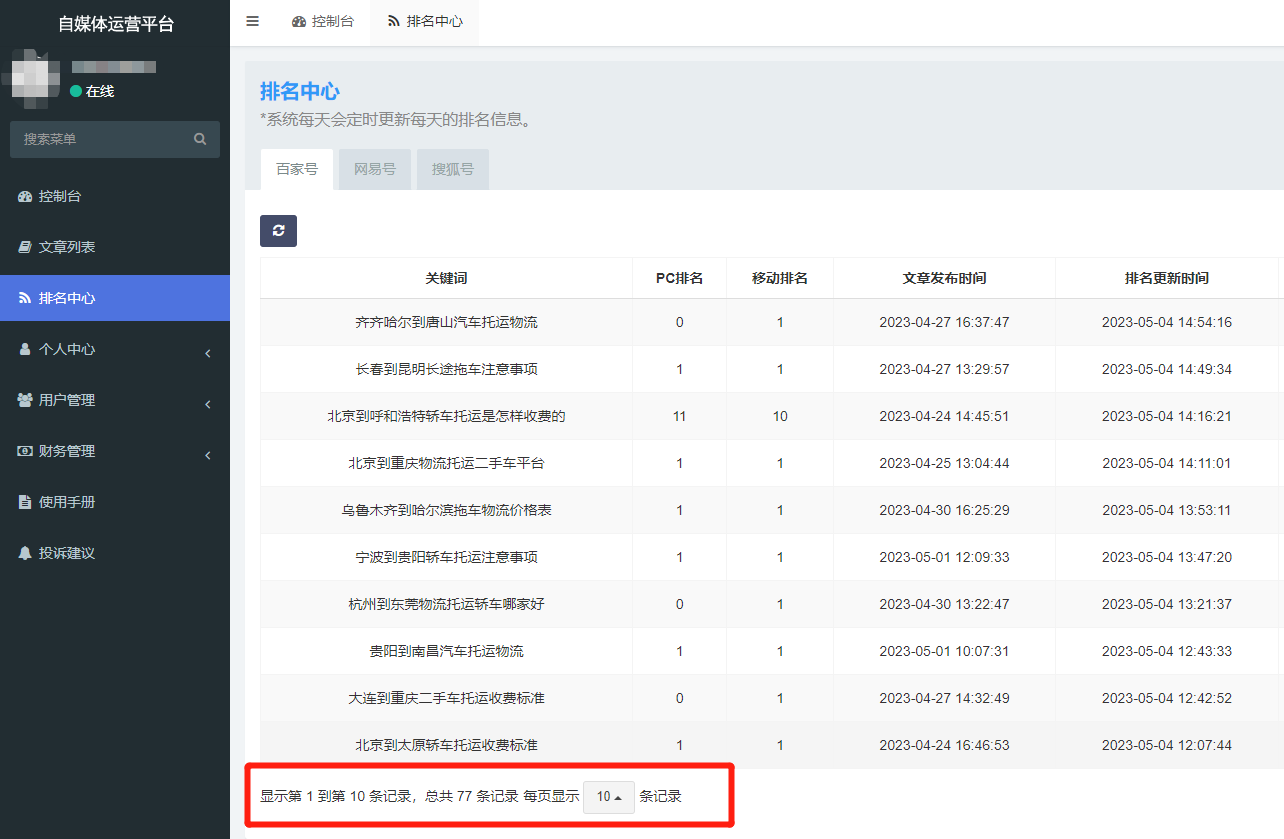The image size is (1284, 839).
Task: Click the keyword row 北京到重庆物流托运二手车平台
Action: (446, 463)
